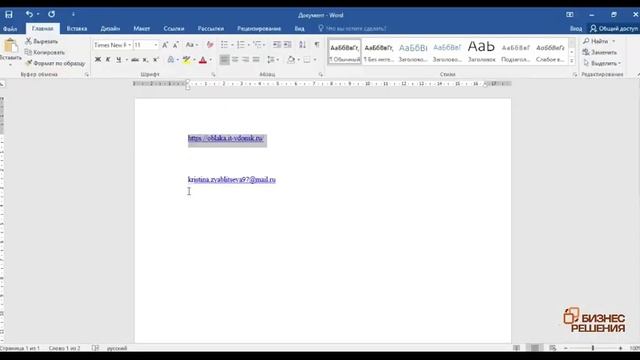The width and height of the screenshot is (640, 360).
Task: Clear all formatting eraser icon
Action: click(210, 45)
